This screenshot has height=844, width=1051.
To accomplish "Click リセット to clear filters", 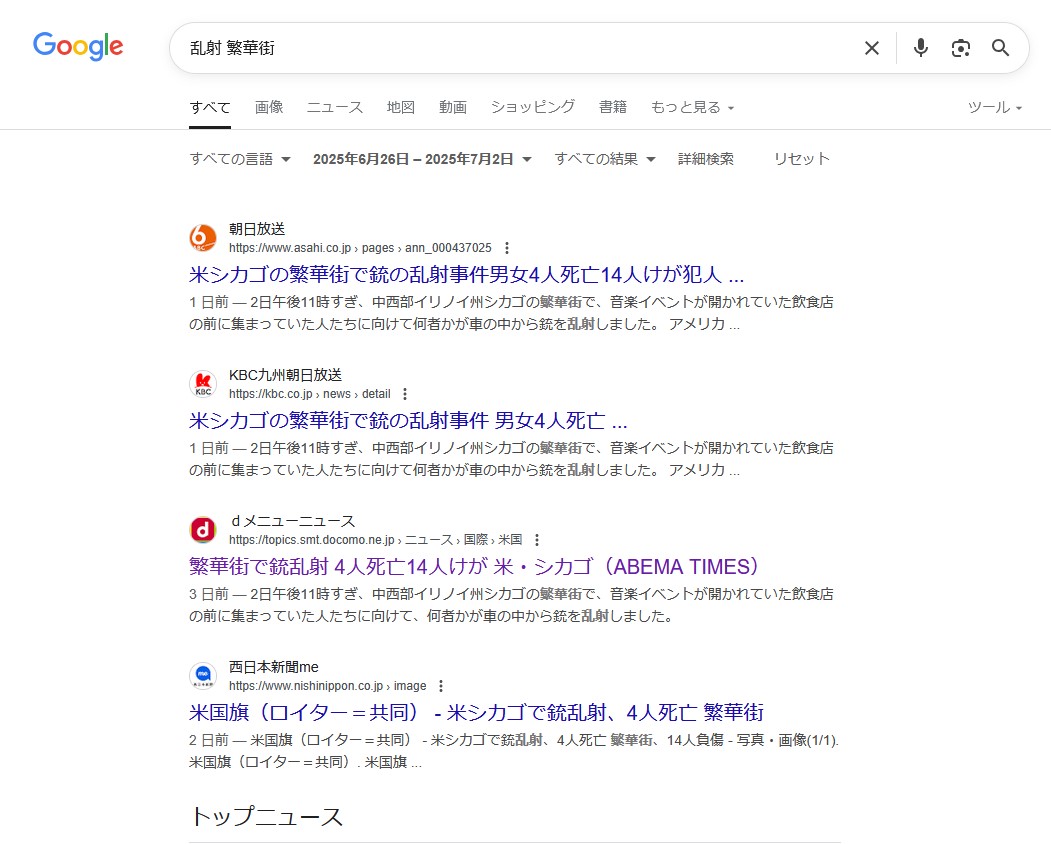I will tap(802, 159).
